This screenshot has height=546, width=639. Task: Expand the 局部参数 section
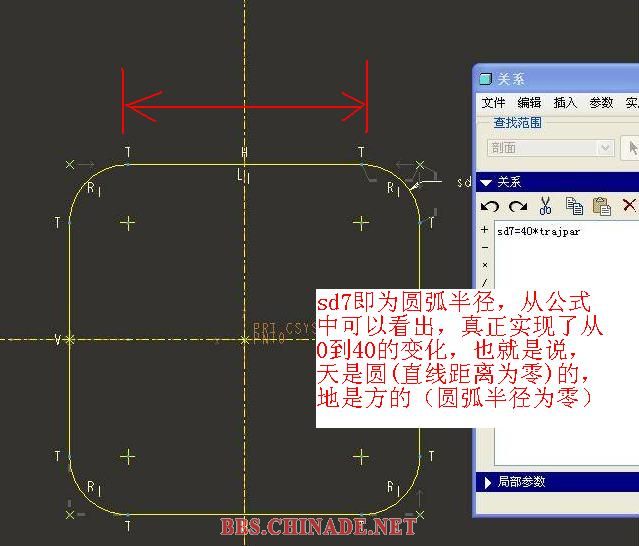coord(557,482)
